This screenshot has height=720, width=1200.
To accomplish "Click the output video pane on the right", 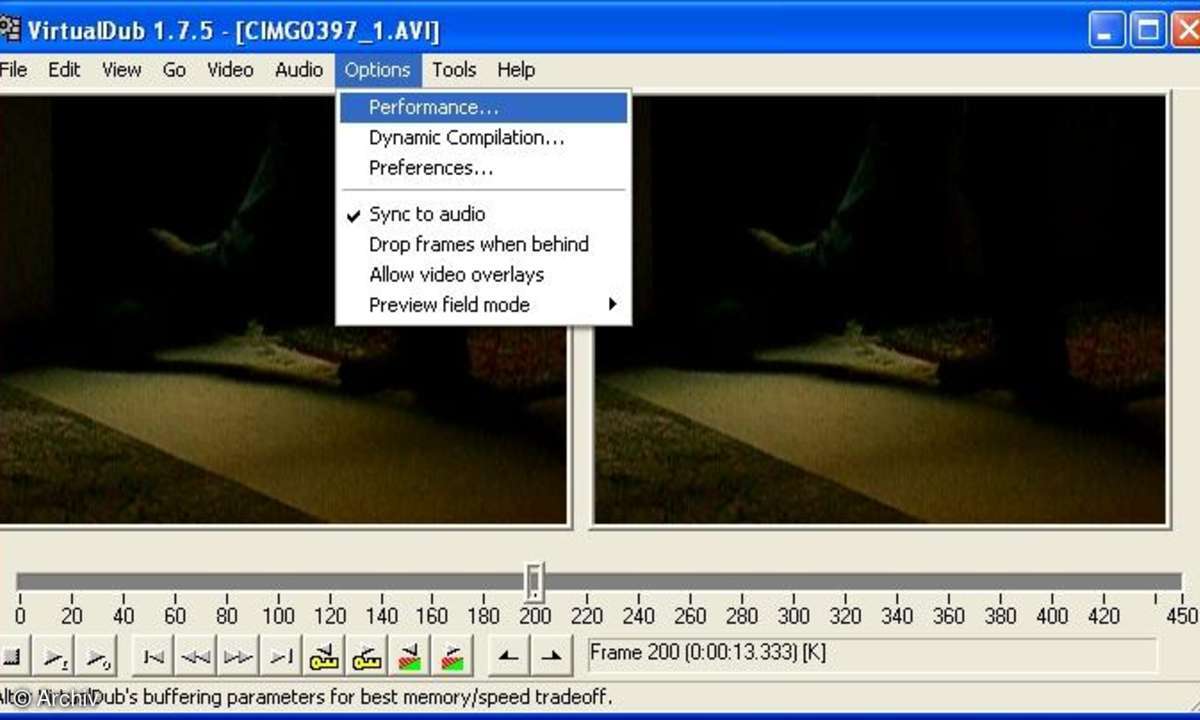I will (x=880, y=310).
